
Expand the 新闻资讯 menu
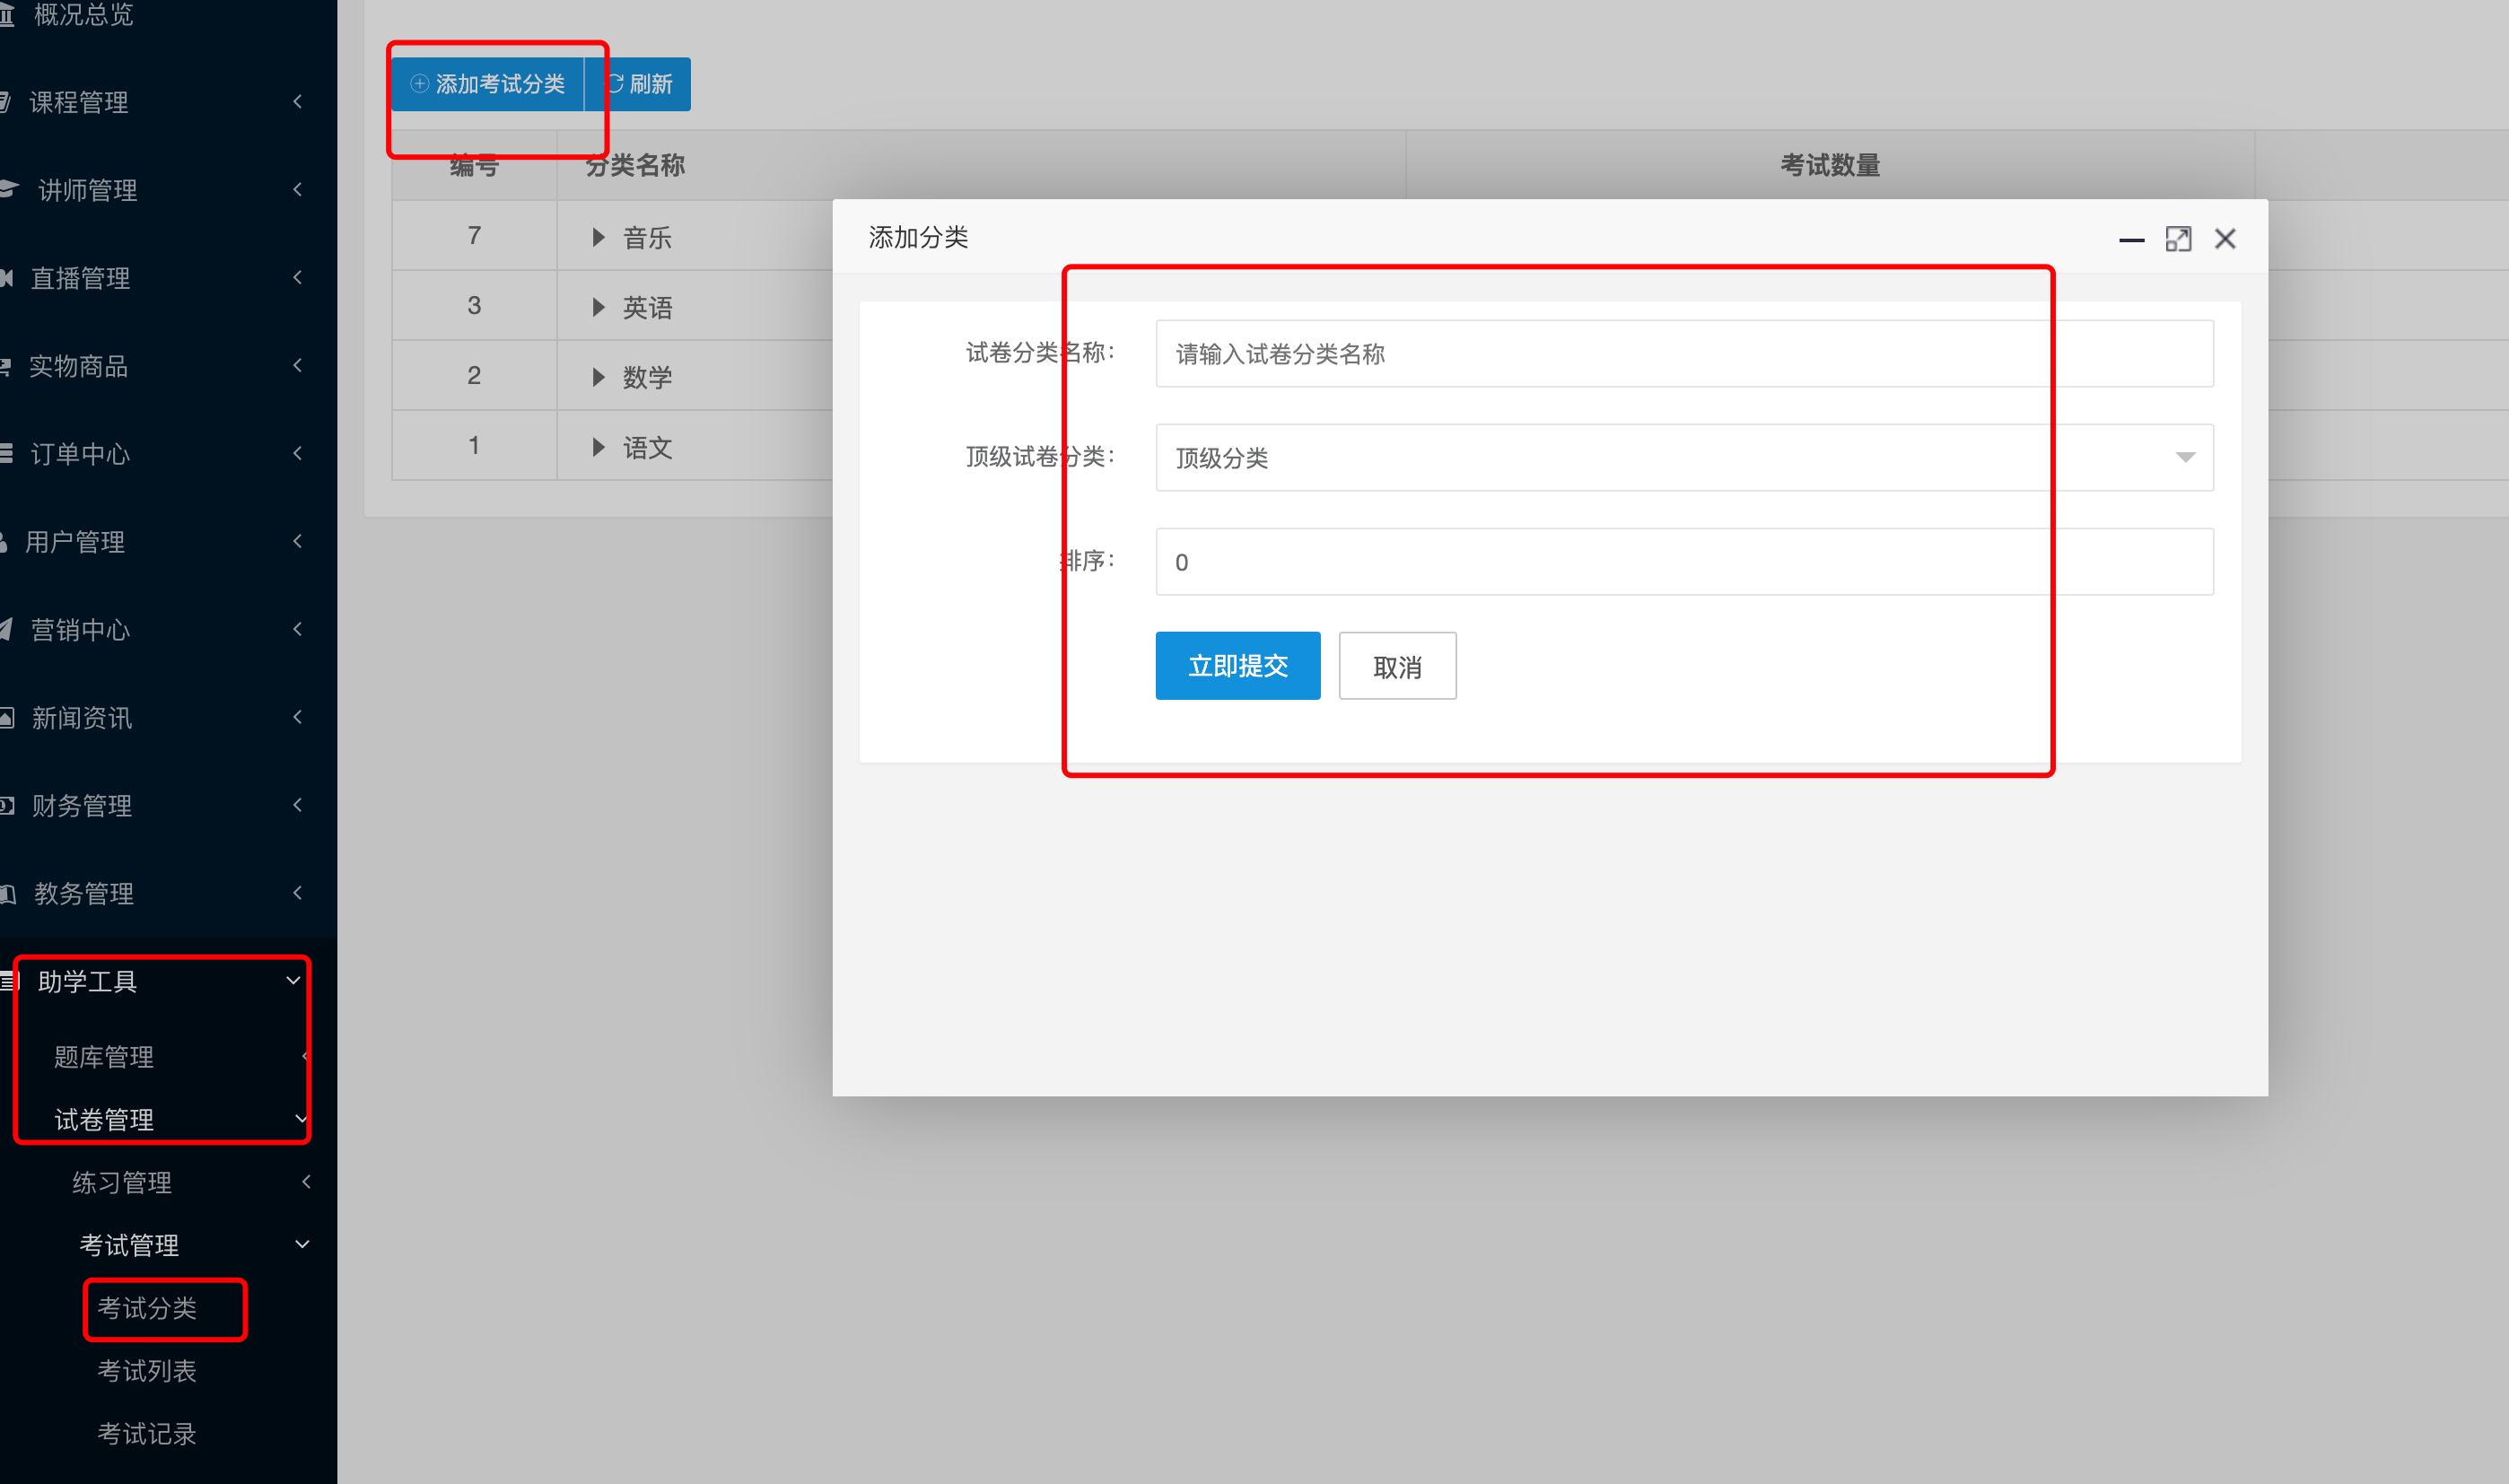tap(168, 718)
